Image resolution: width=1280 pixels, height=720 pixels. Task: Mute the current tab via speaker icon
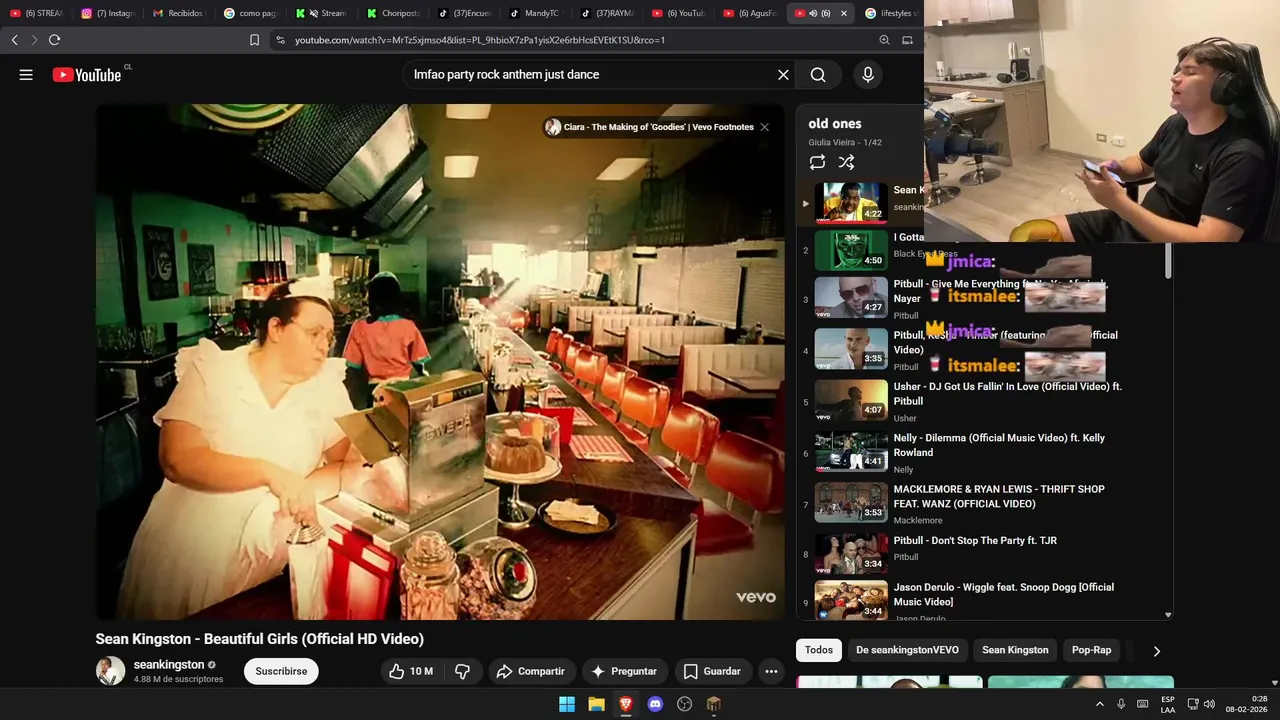point(813,13)
